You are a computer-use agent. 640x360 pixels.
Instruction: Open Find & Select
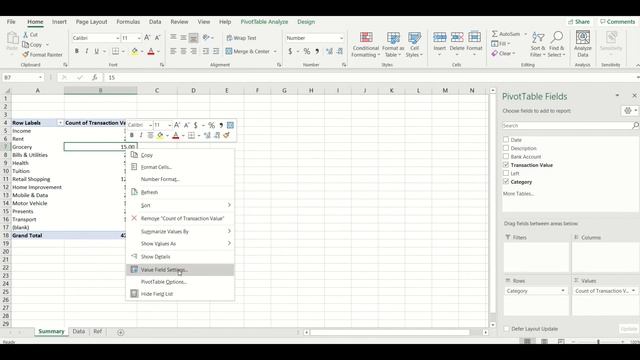[557, 45]
